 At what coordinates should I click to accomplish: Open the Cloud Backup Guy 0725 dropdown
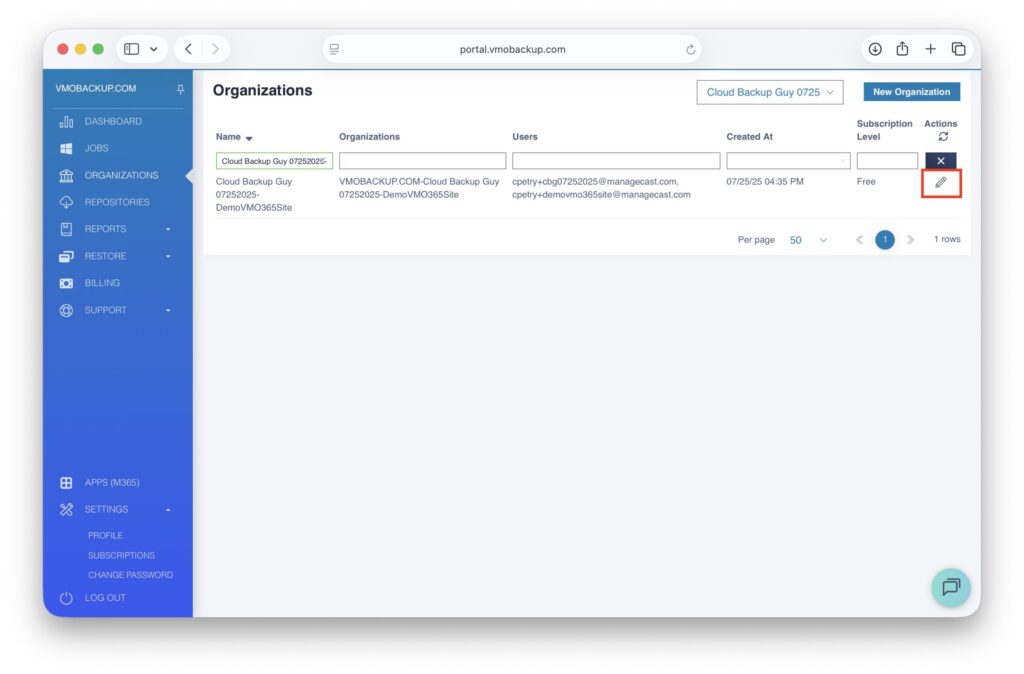pyautogui.click(x=769, y=92)
